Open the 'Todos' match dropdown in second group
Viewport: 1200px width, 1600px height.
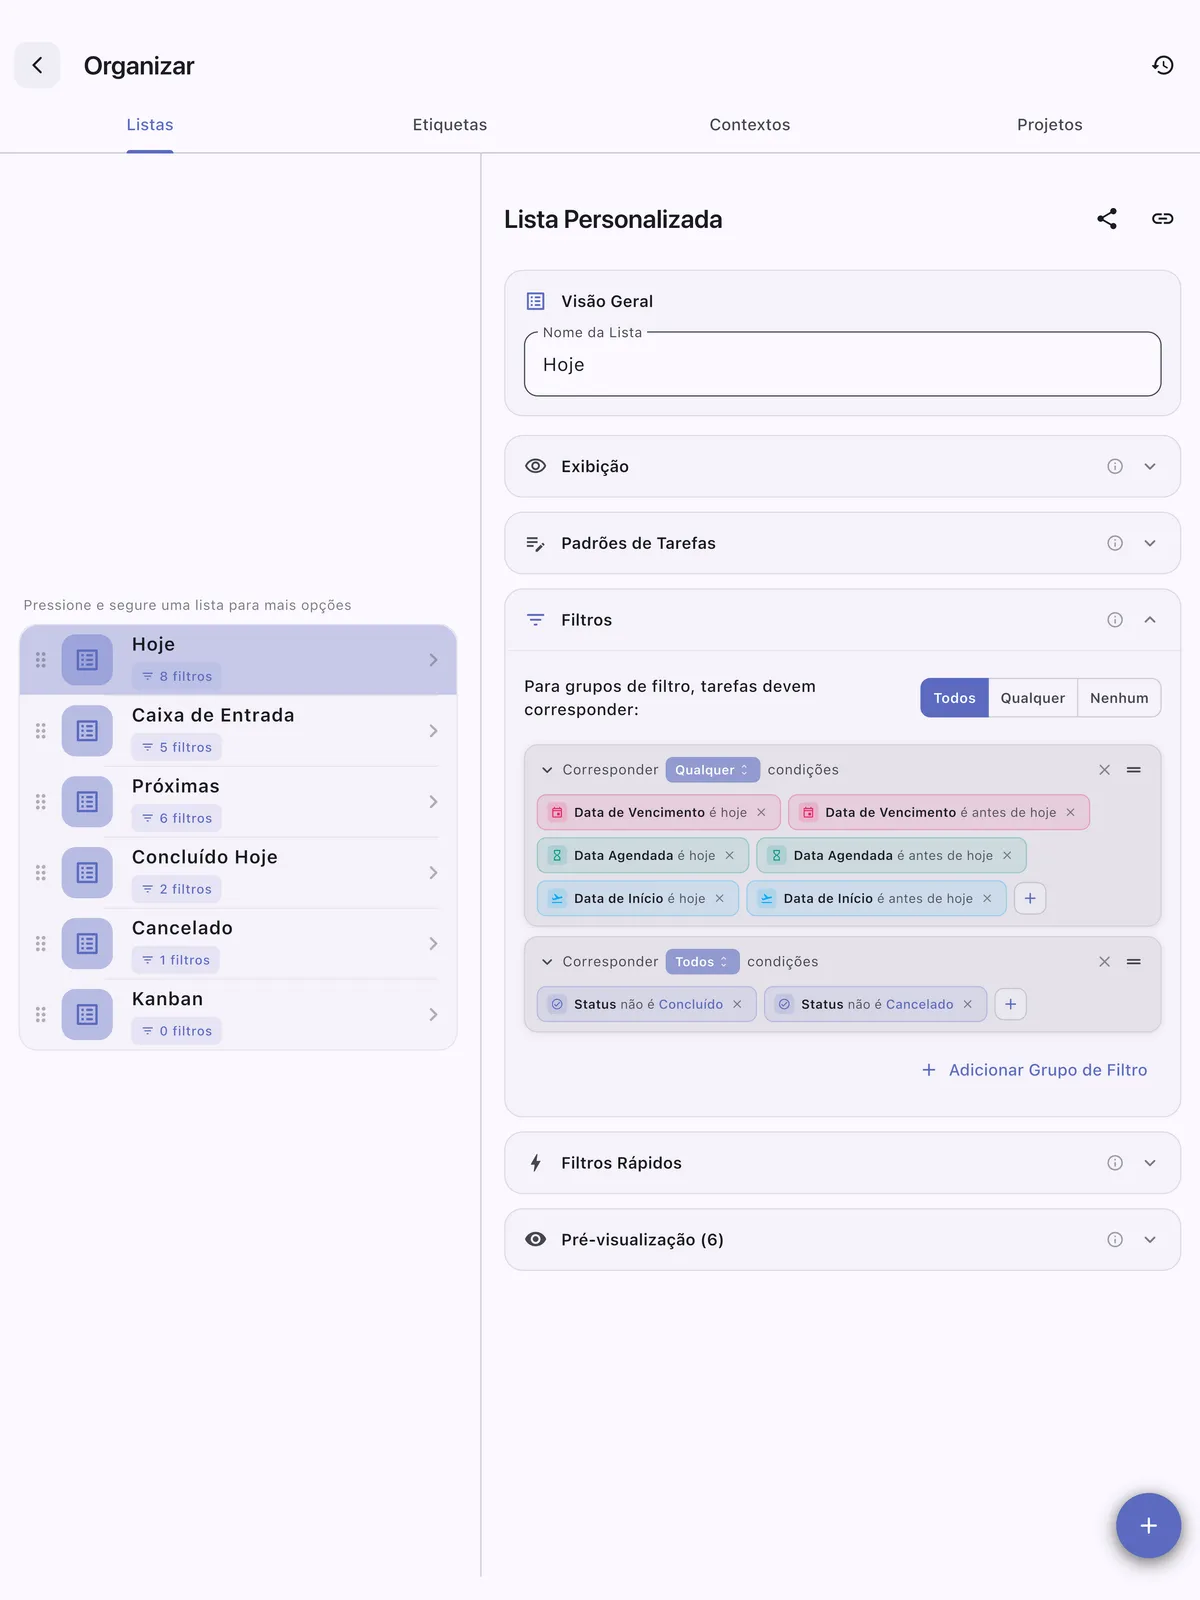click(702, 962)
